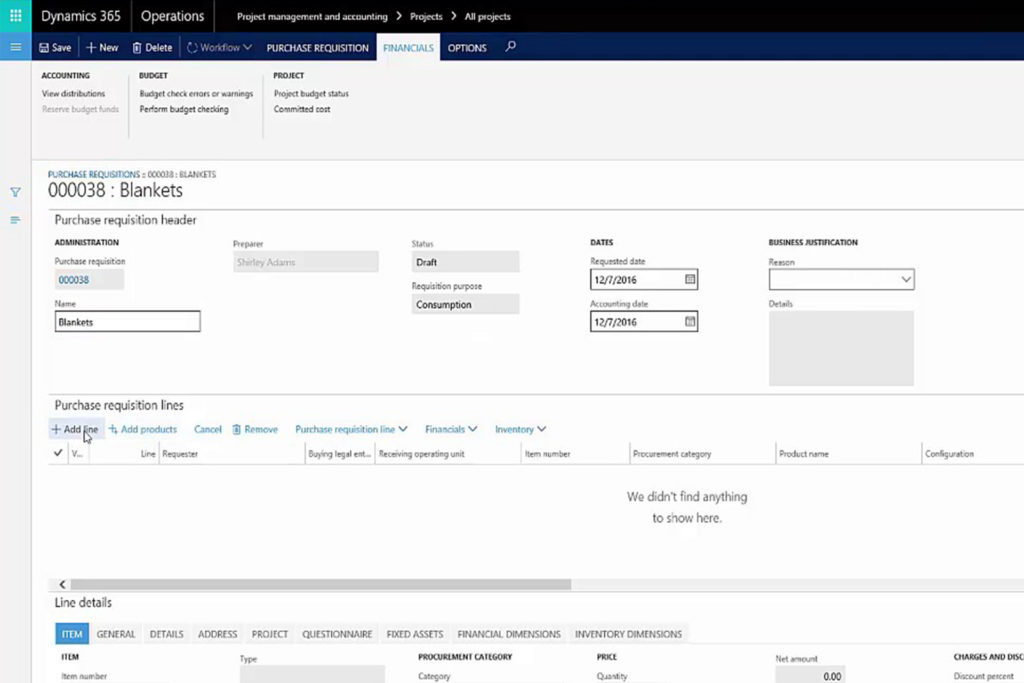Switch to General line details tab
Viewport: 1024px width, 683px height.
pyautogui.click(x=116, y=634)
